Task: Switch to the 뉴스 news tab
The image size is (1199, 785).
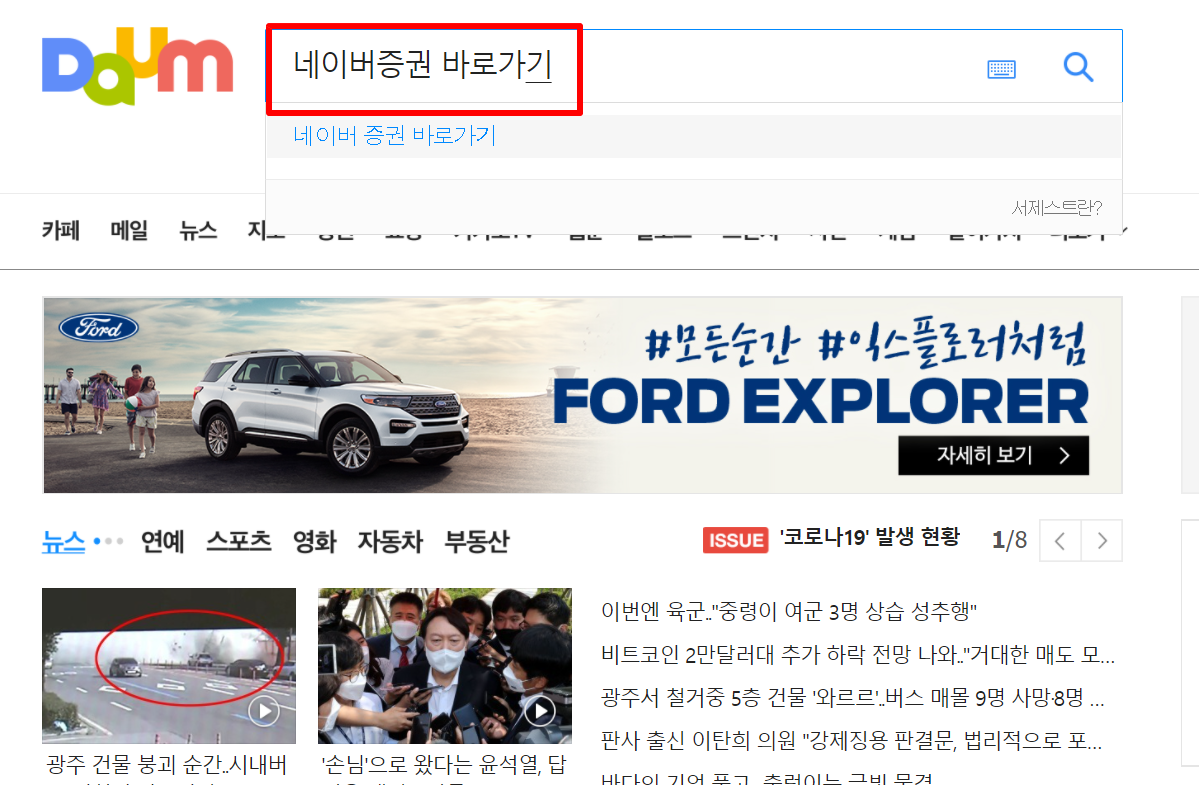Action: click(x=63, y=541)
